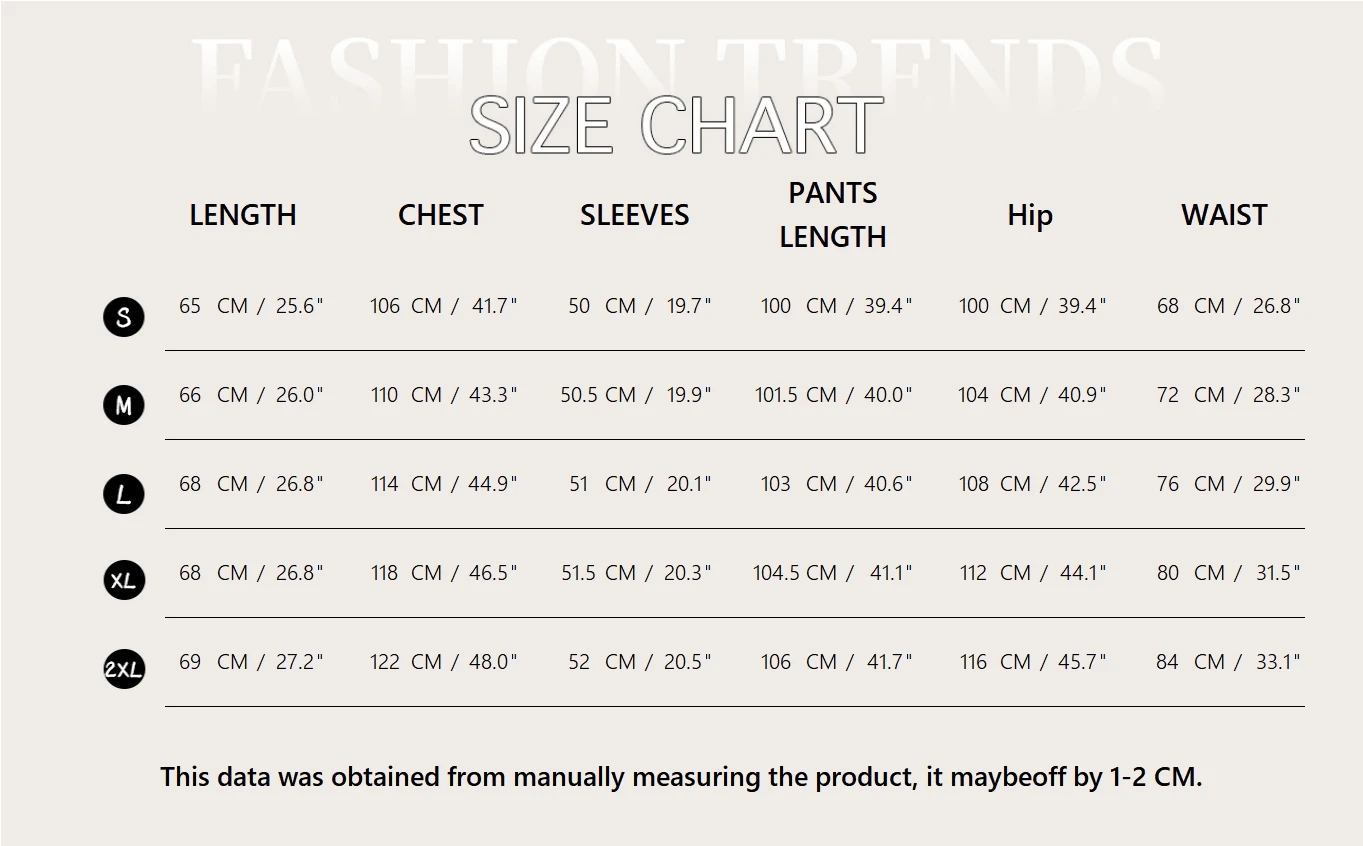Select the Hip column header
1363x846 pixels.
coord(1029,215)
